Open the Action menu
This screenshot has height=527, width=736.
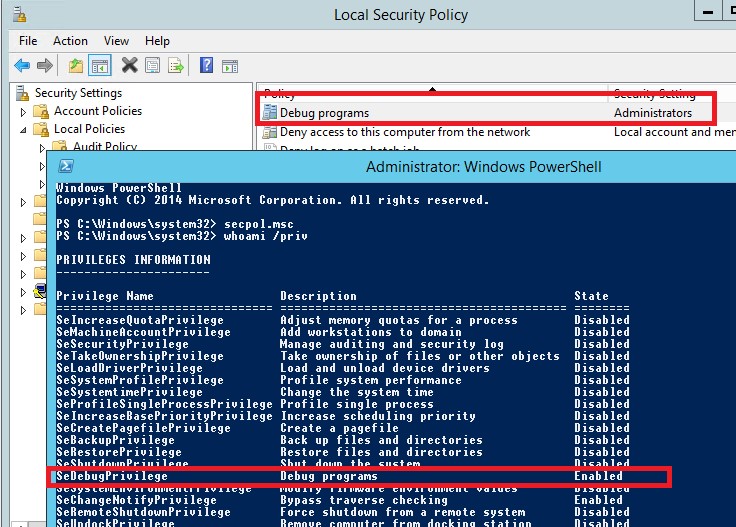coord(70,41)
